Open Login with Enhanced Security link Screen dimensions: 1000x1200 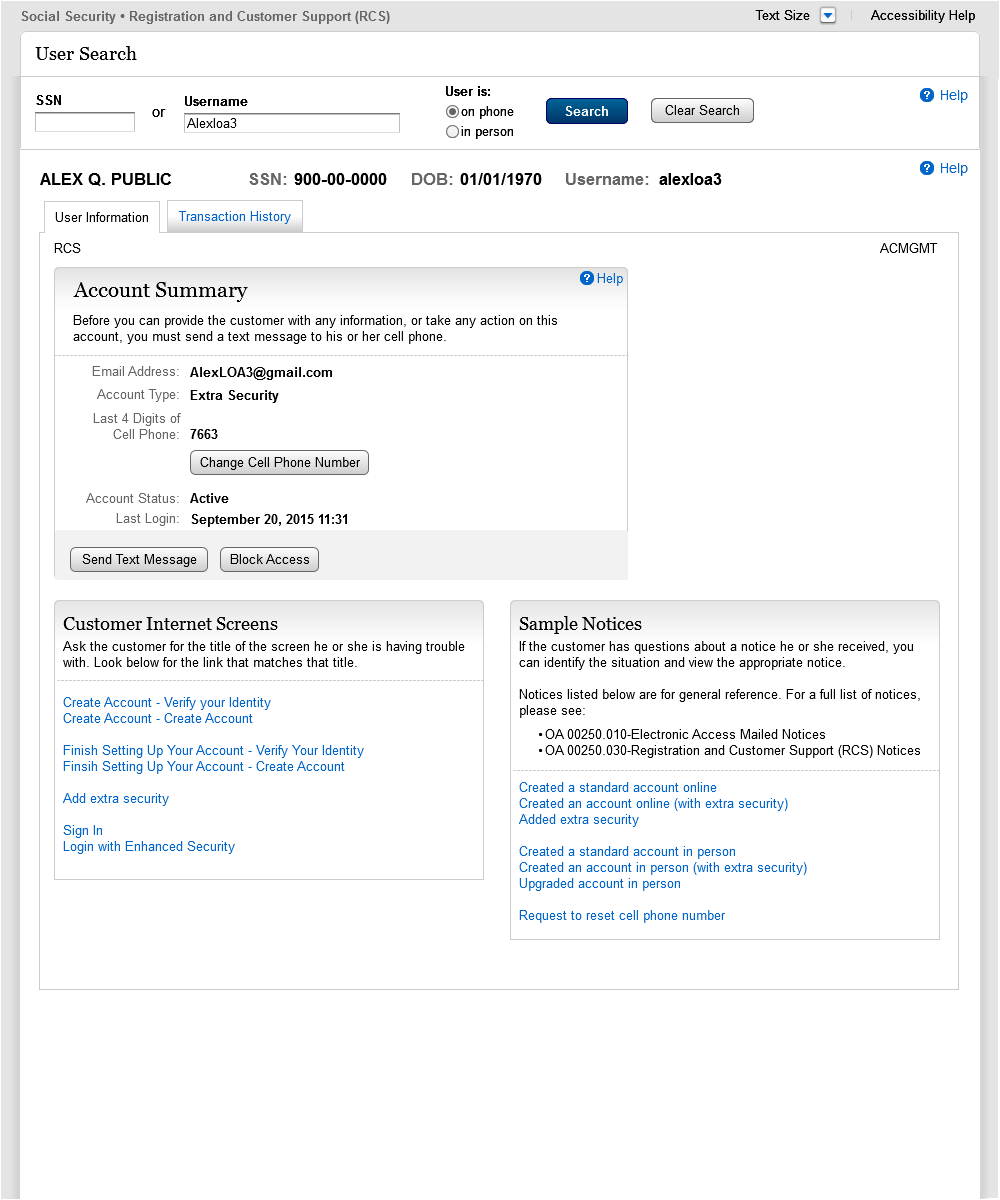point(149,847)
